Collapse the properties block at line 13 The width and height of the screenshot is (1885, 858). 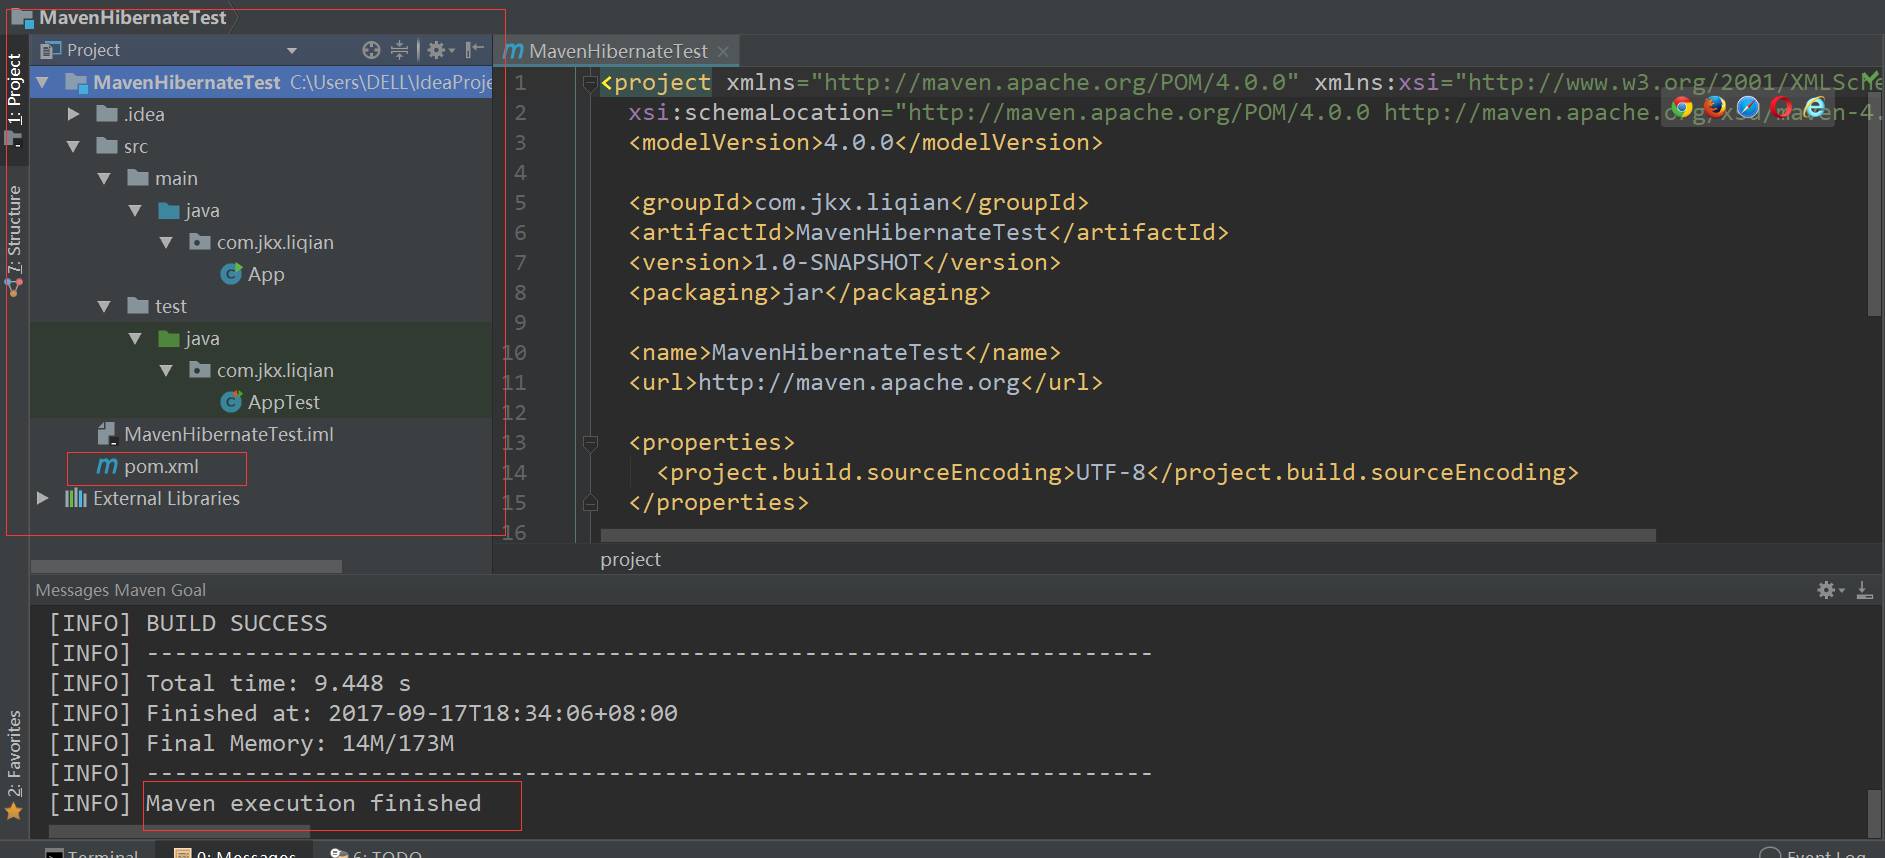(x=590, y=442)
